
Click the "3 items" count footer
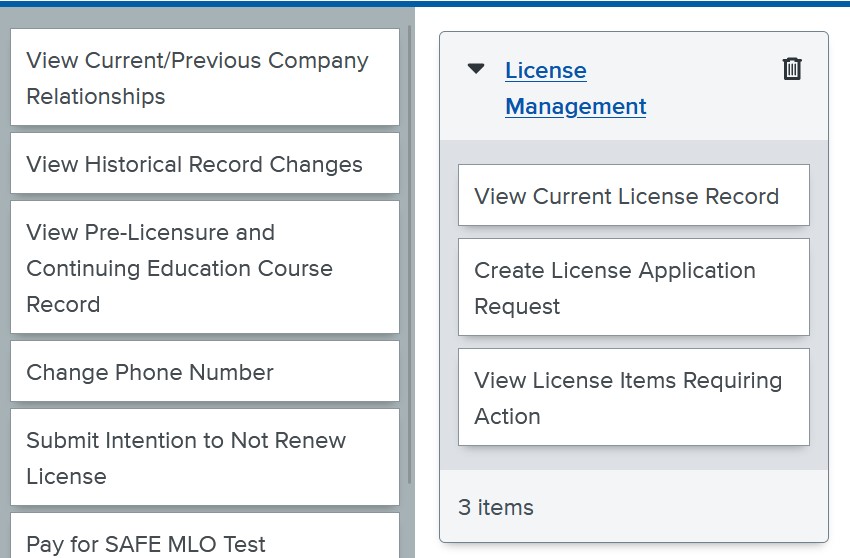(495, 507)
